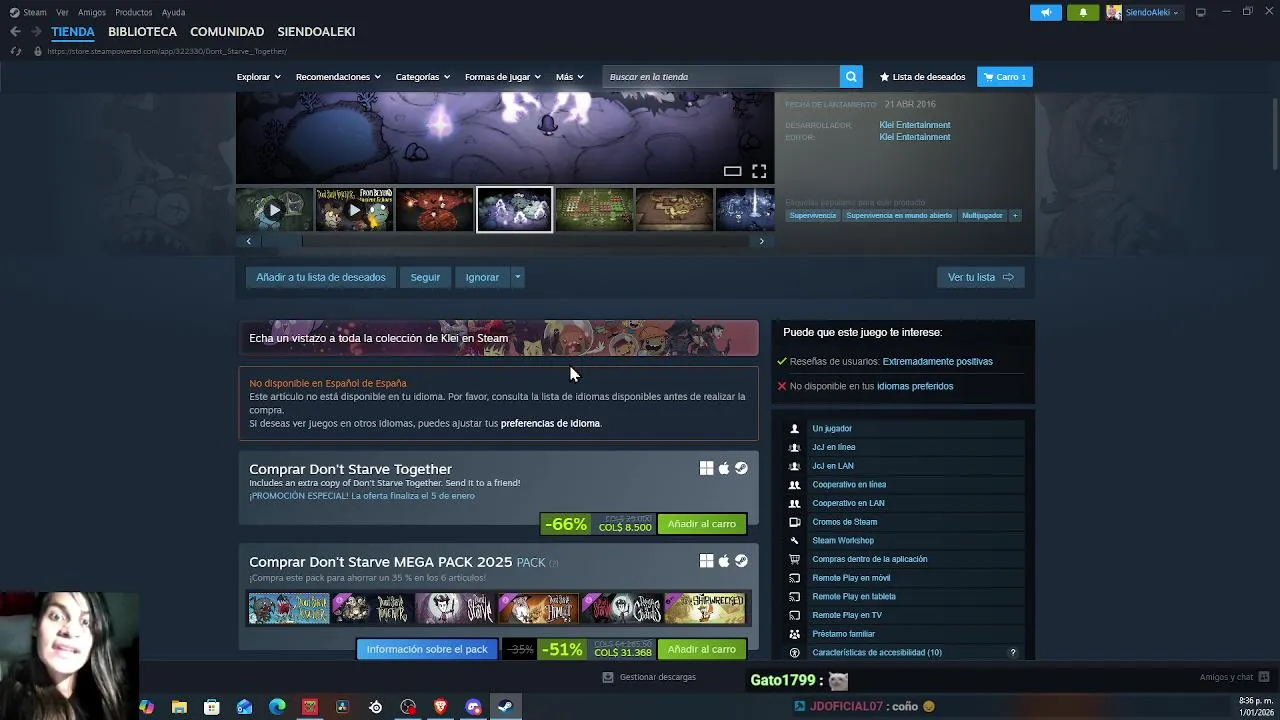Image resolution: width=1280 pixels, height=720 pixels.
Task: Open the Cooperativo en línea feature link
Action: pos(849,484)
